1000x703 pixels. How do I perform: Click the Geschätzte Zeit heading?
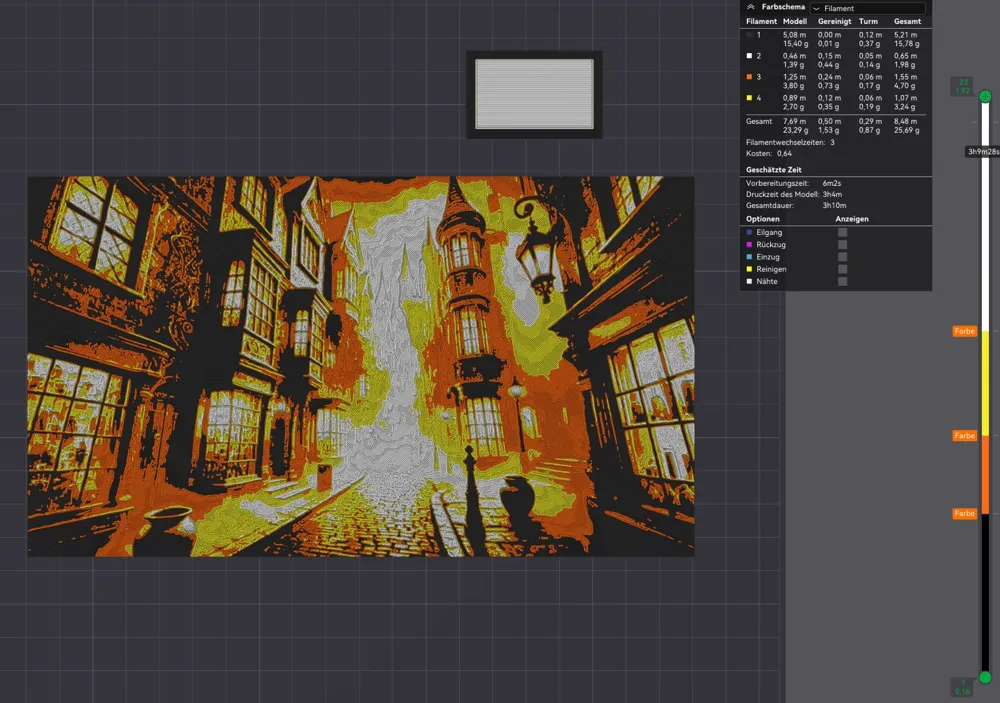[774, 170]
